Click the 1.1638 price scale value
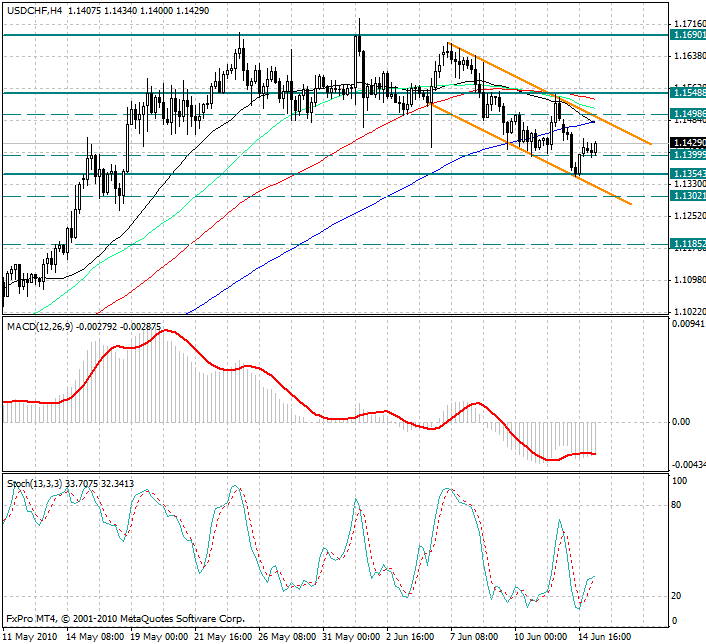This screenshot has height=644, width=706. click(689, 56)
